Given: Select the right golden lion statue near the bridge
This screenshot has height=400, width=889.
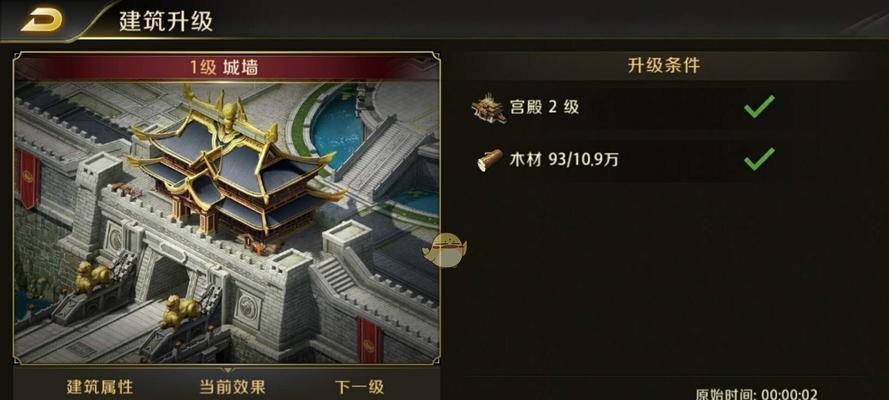Looking at the screenshot, I should pyautogui.click(x=179, y=310).
